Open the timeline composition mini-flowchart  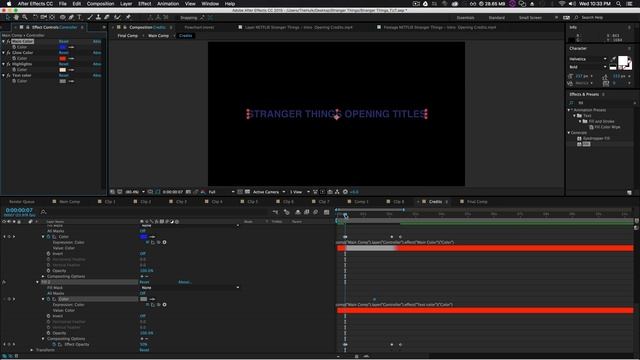pyautogui.click(x=276, y=212)
